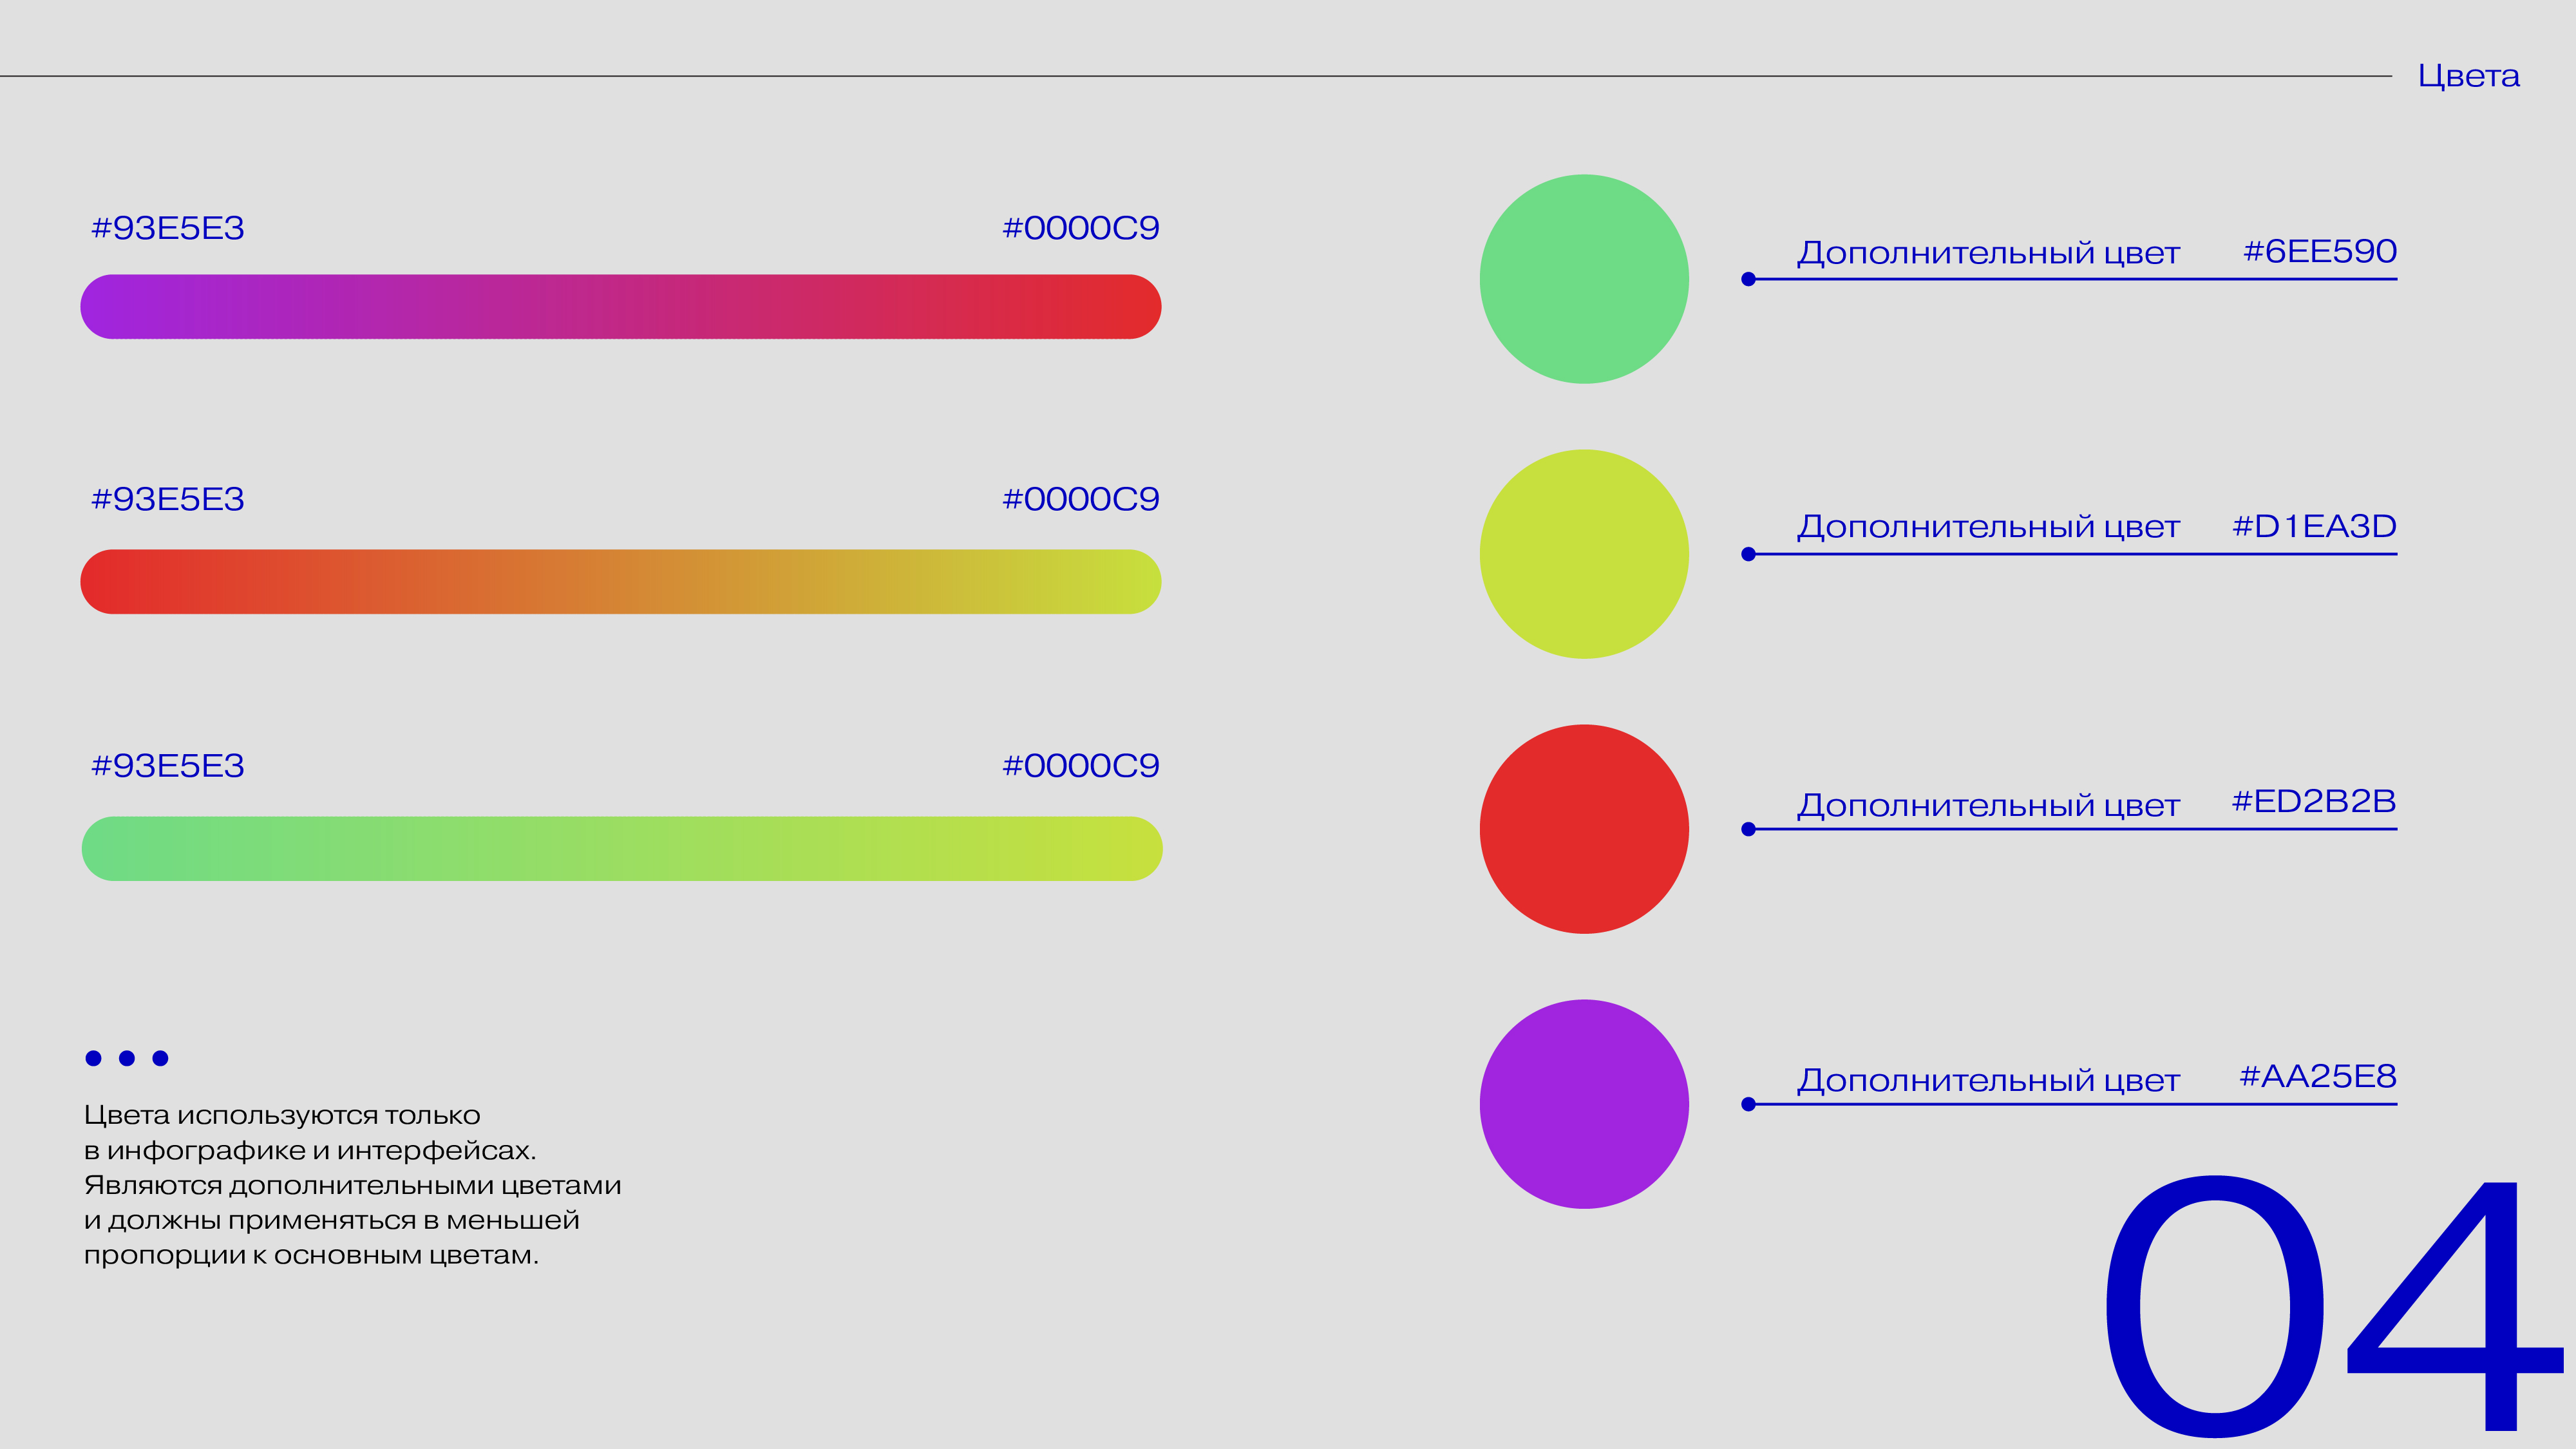Click the first 'Дополнительный цвет' label

click(1988, 253)
